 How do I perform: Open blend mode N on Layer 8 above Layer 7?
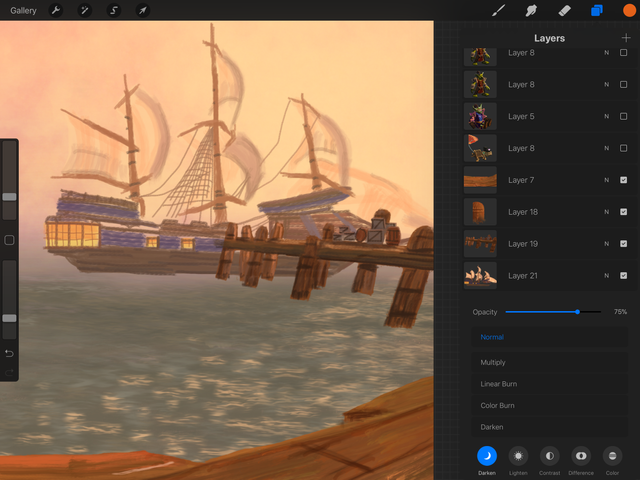[607, 148]
